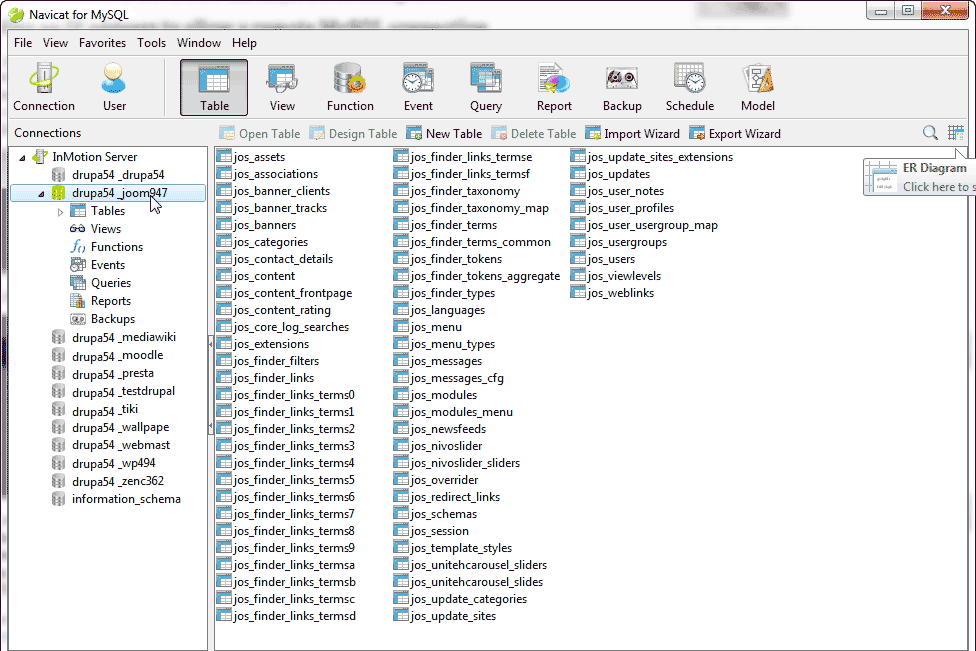Open the Connection toolbar icon
Image resolution: width=976 pixels, height=651 pixels.
tap(44, 87)
